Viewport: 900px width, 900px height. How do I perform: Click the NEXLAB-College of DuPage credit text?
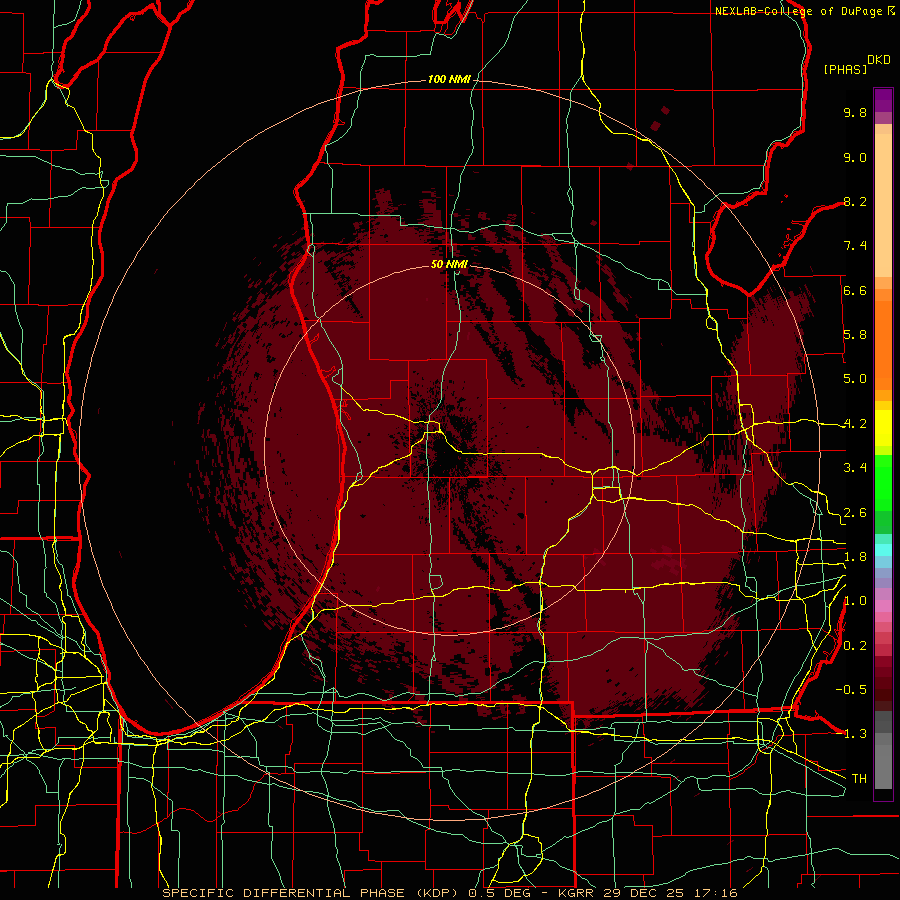798,11
